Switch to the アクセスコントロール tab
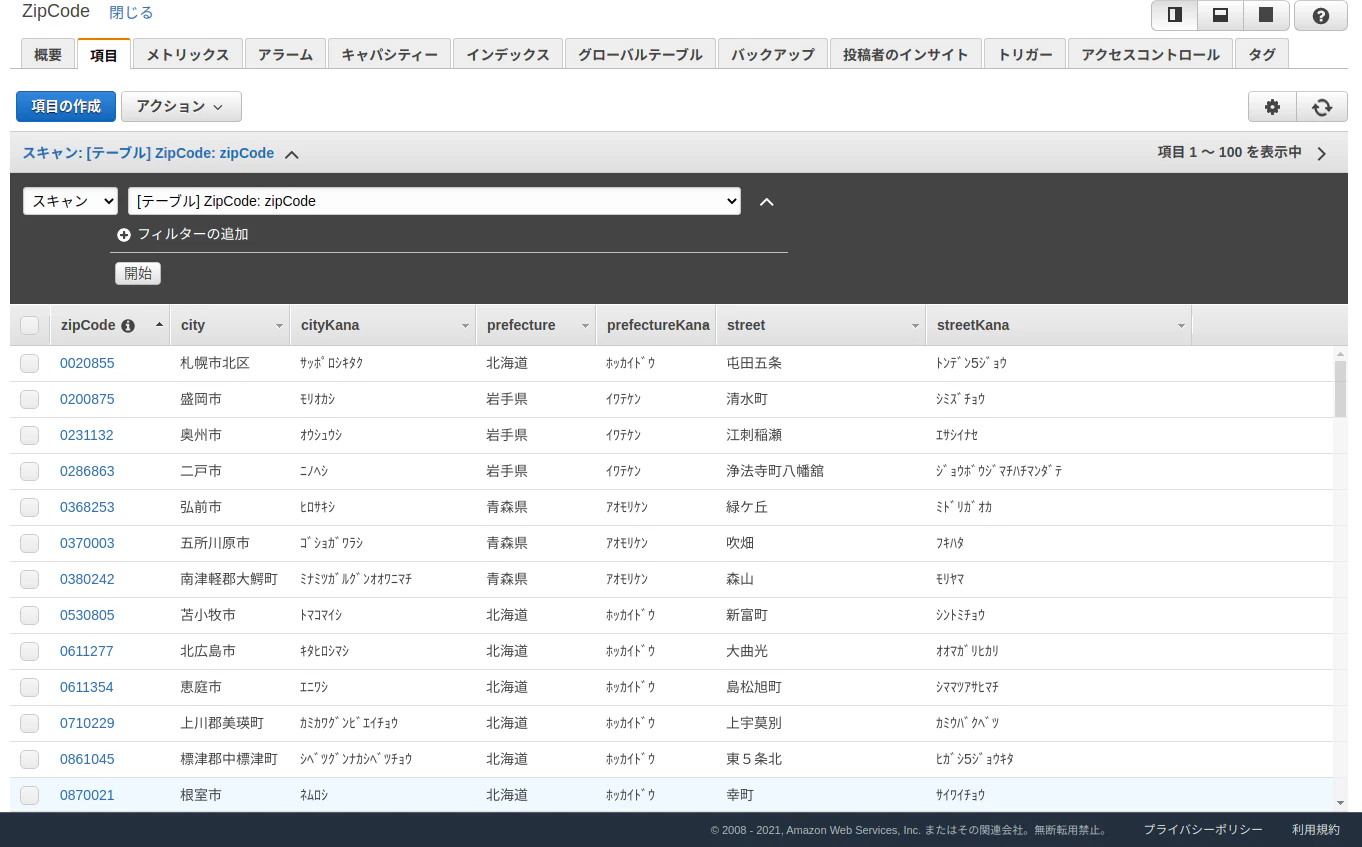This screenshot has width=1362, height=847. [1150, 54]
